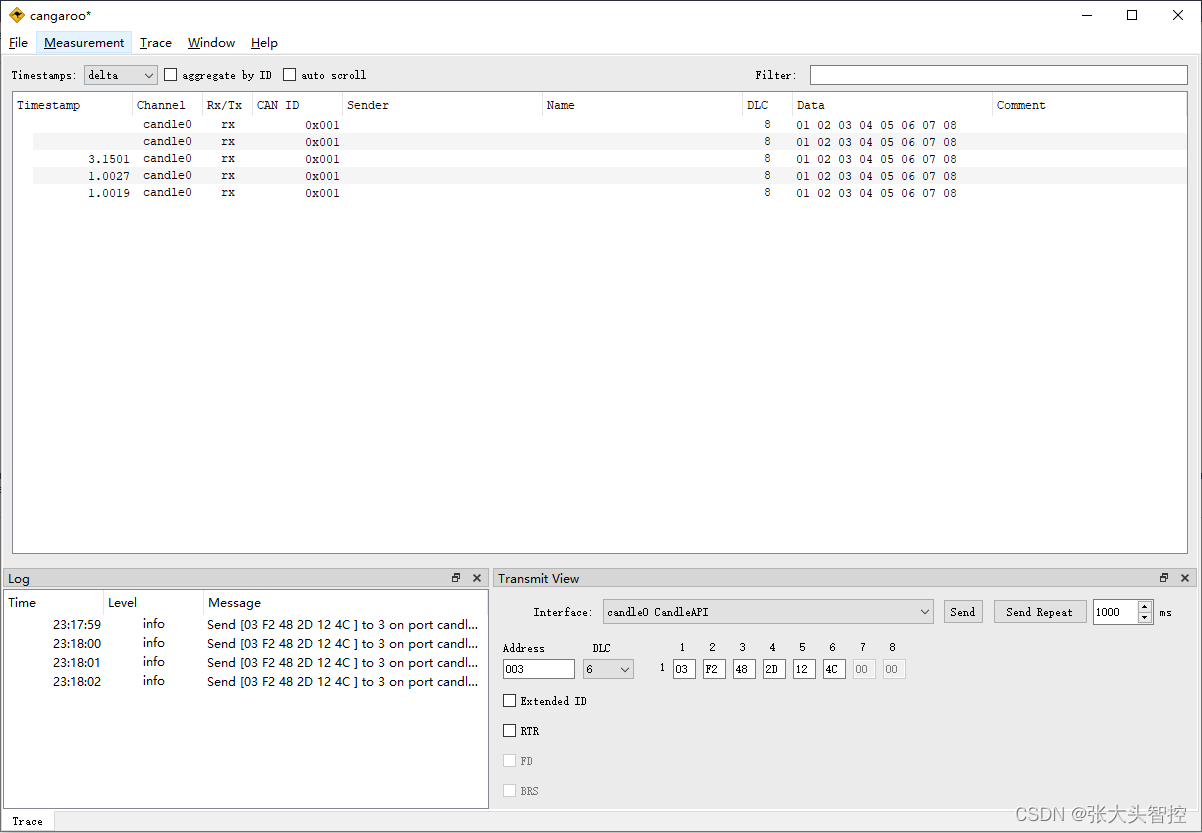Enable Extended ID in Transmit View

(x=509, y=701)
